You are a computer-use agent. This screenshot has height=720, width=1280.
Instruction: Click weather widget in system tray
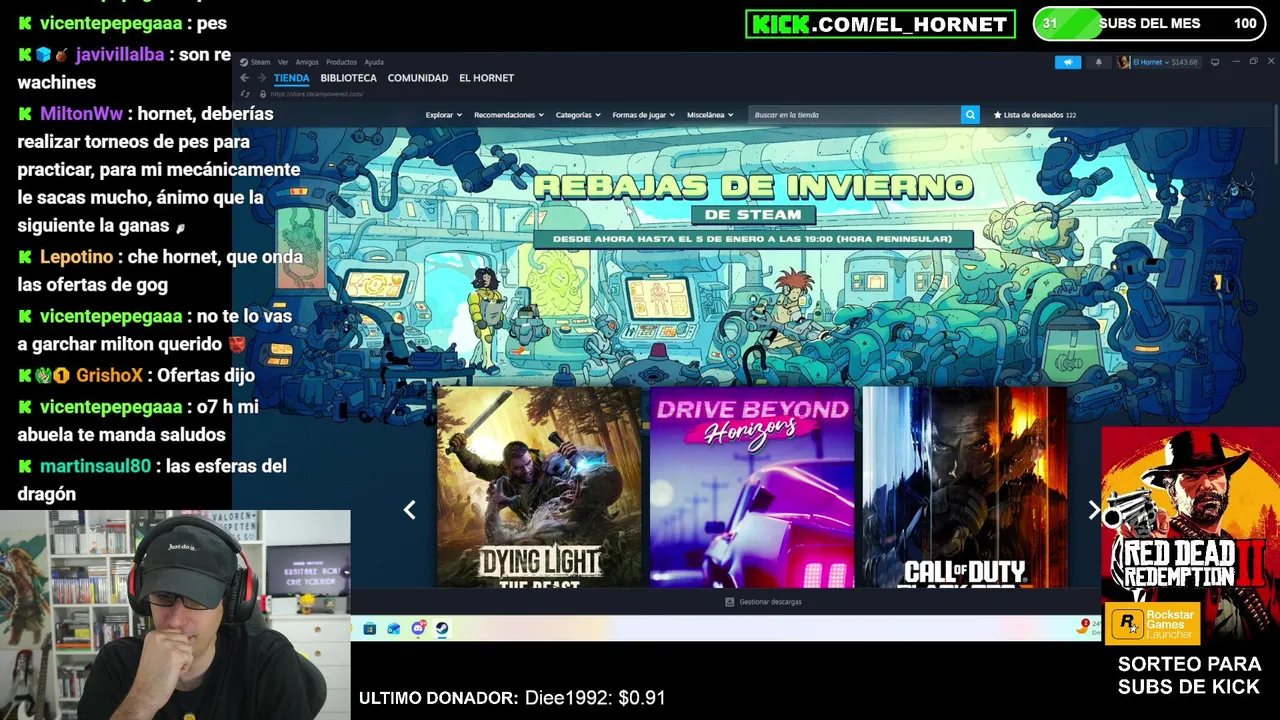point(1088,628)
